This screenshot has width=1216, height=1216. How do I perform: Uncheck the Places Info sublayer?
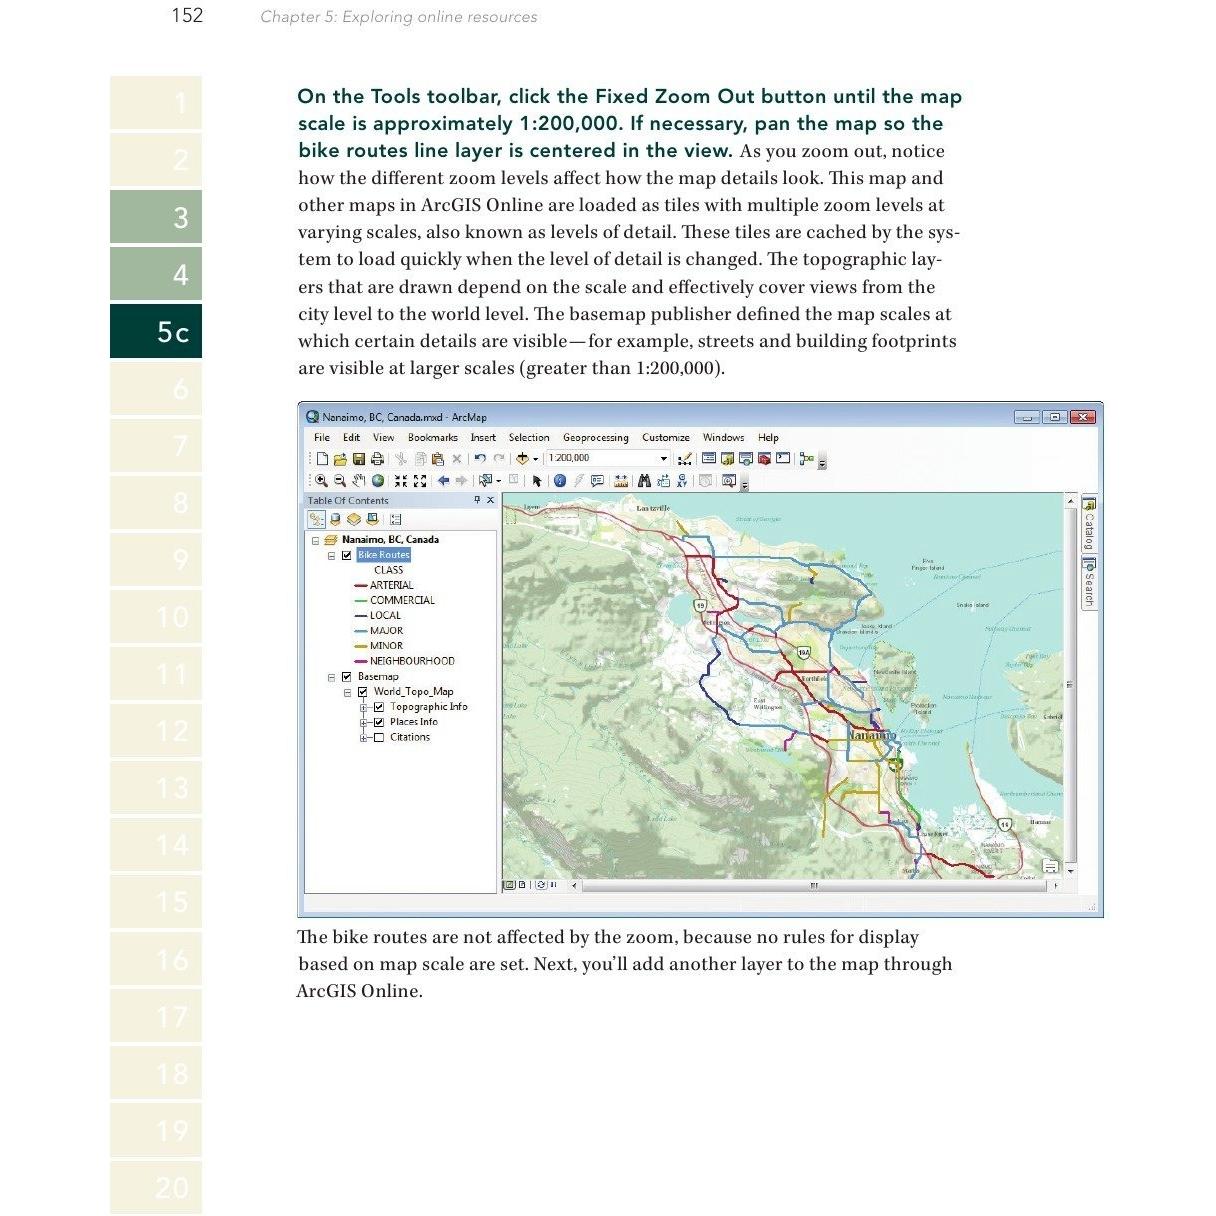pyautogui.click(x=379, y=722)
